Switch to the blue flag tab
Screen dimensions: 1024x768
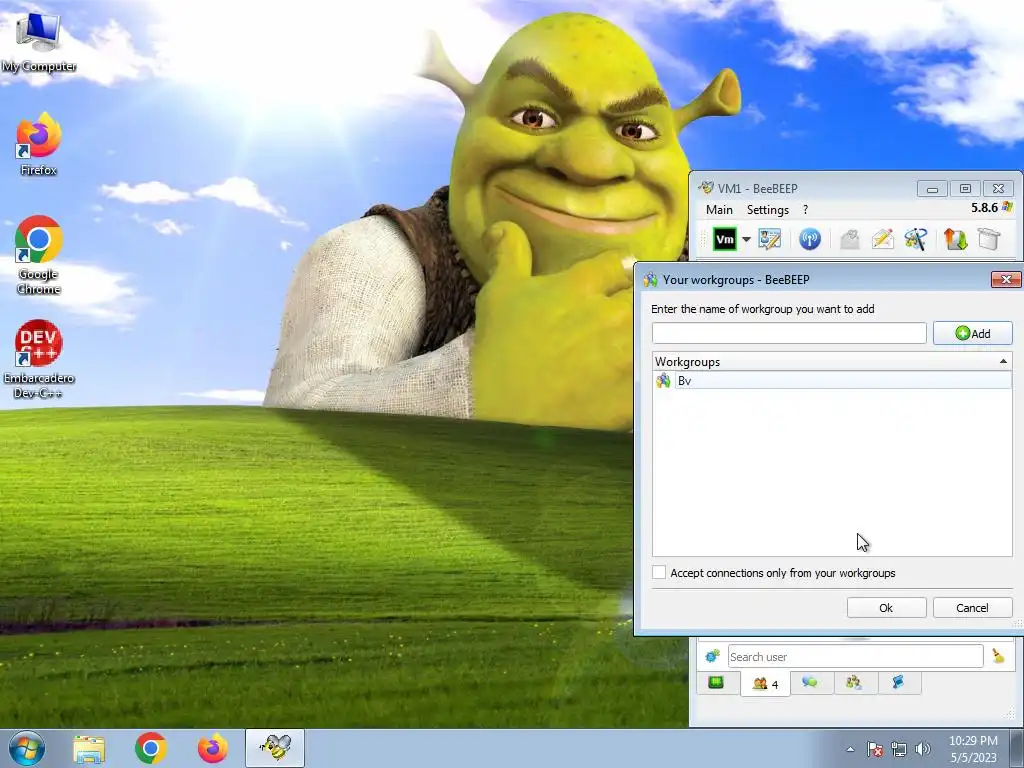click(899, 683)
